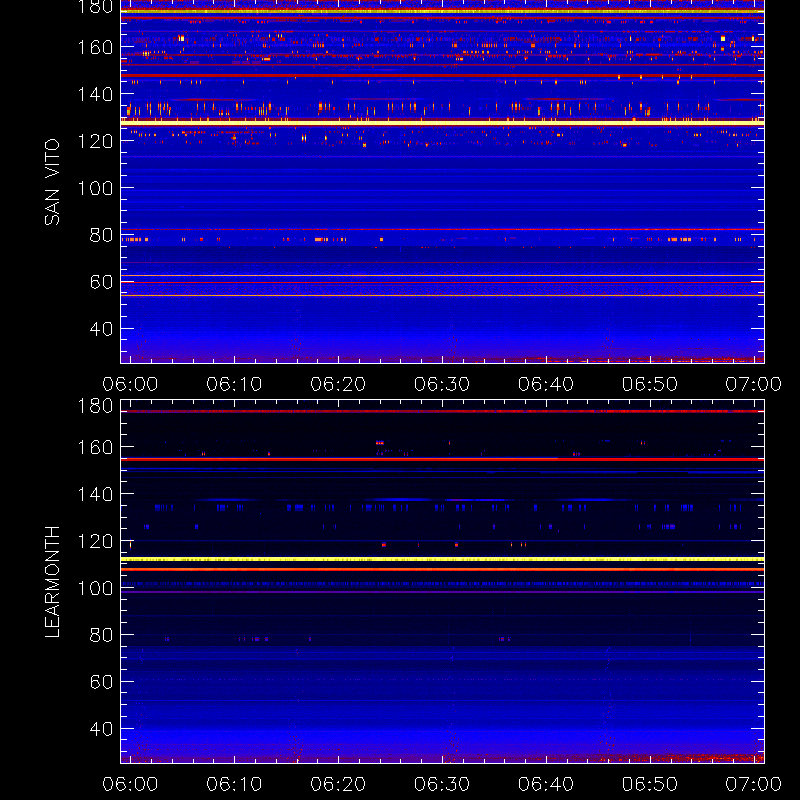800x800 pixels.
Task: Click the SAN VITO axis title
Action: (x=52, y=182)
